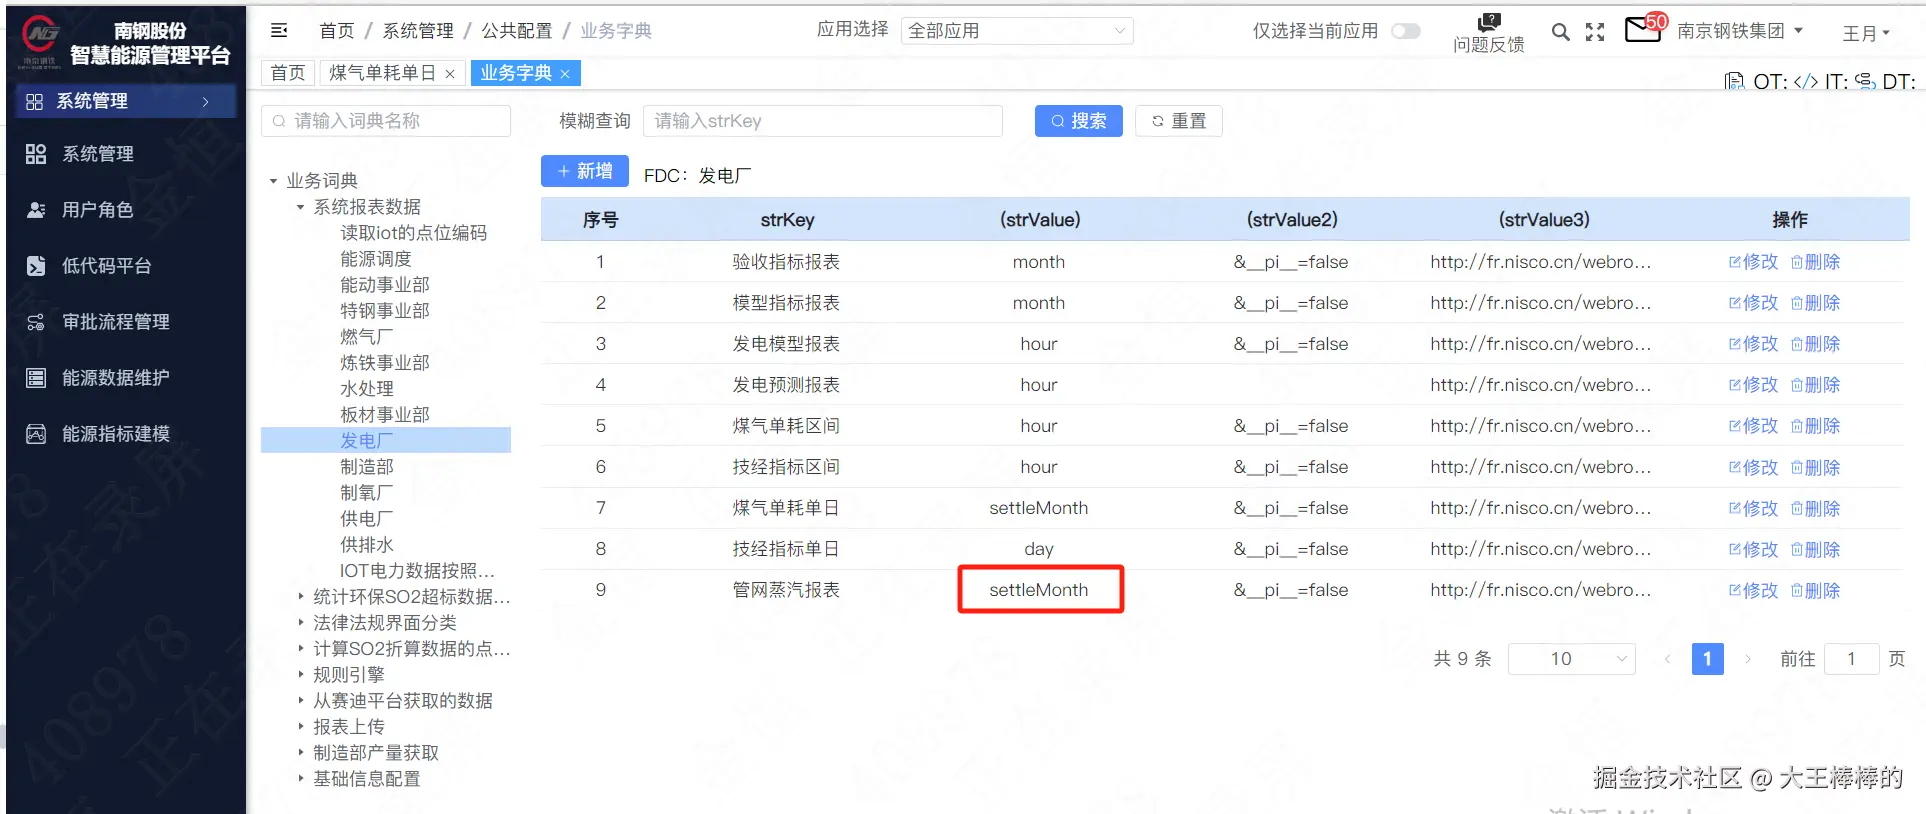Select 能源调度 in the dictionary tree

click(376, 259)
